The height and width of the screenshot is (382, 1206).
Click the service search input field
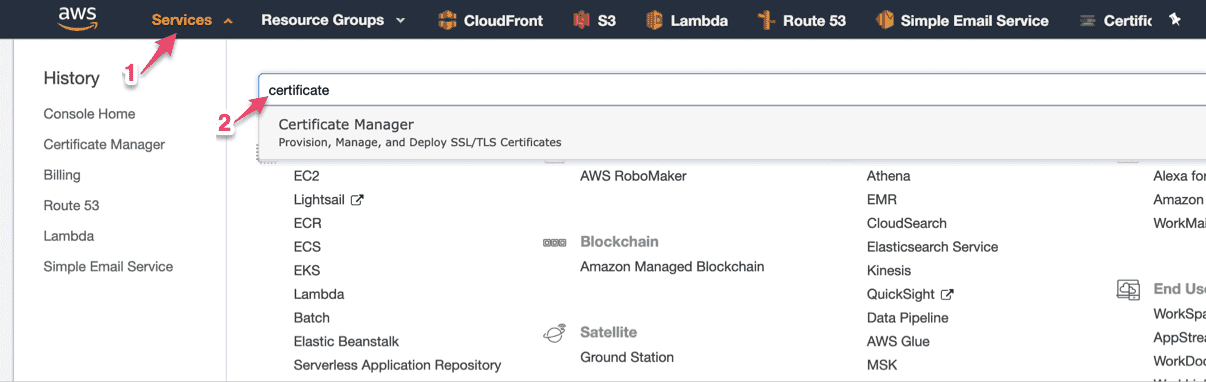[733, 90]
